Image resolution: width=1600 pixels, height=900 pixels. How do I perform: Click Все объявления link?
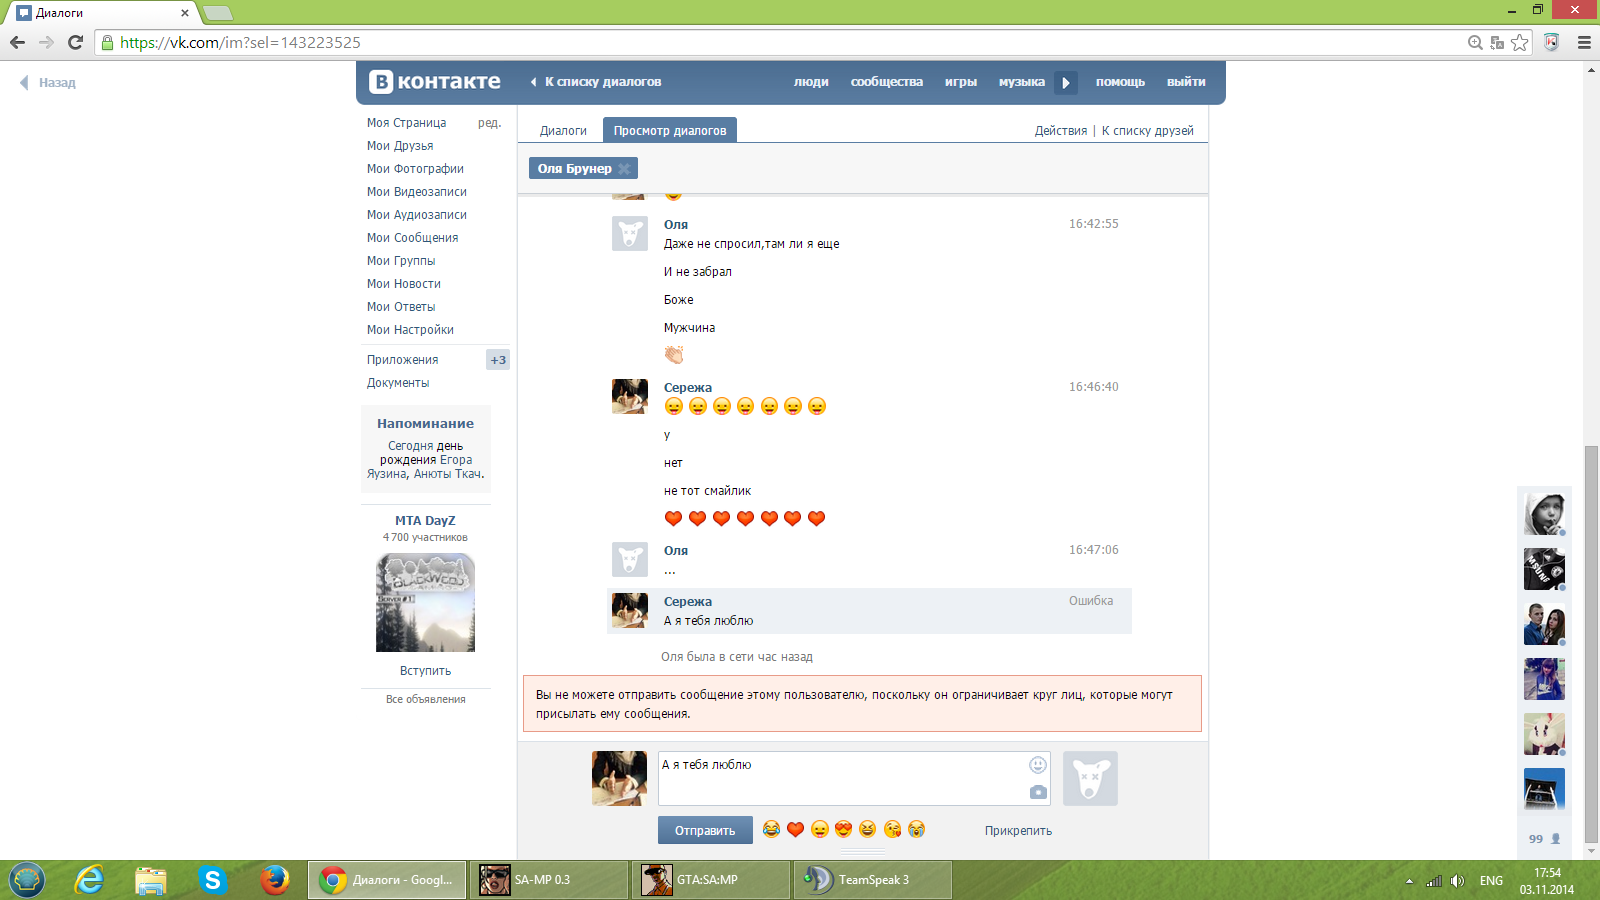426,699
